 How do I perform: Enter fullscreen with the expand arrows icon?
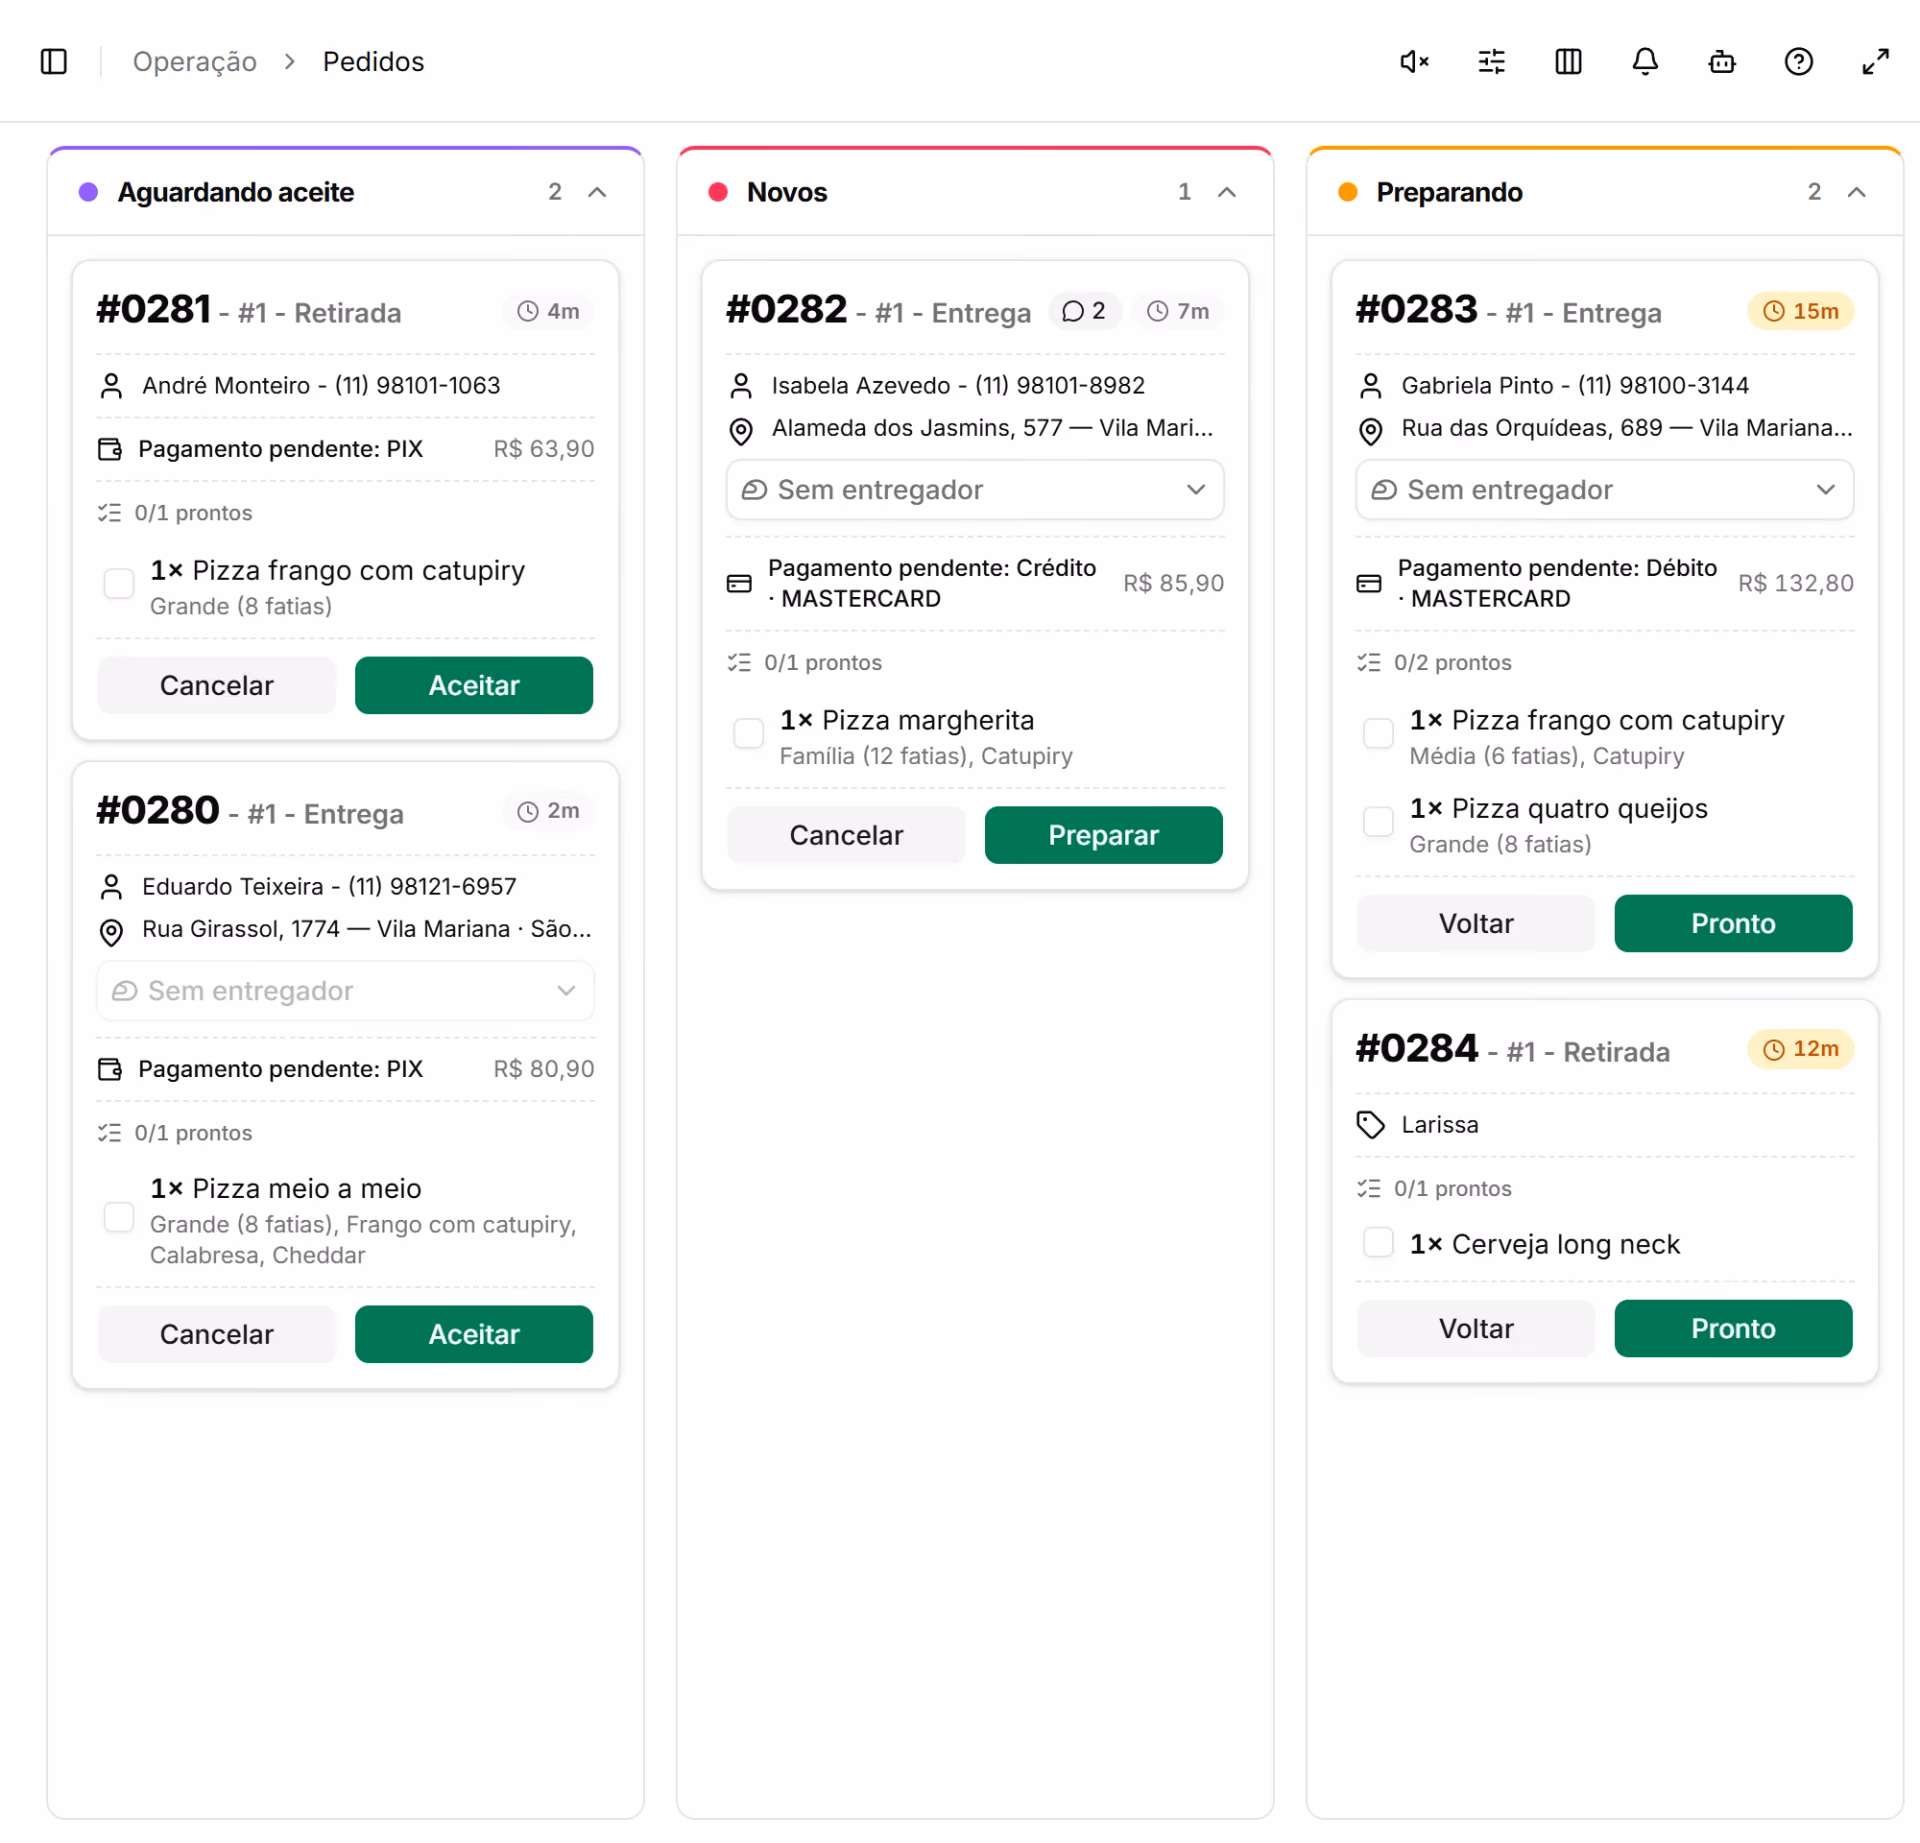coord(1875,62)
